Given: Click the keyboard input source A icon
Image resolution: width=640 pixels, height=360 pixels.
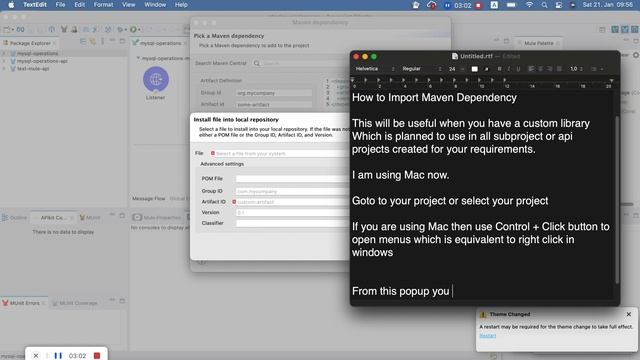Looking at the screenshot, I should coord(494,5).
